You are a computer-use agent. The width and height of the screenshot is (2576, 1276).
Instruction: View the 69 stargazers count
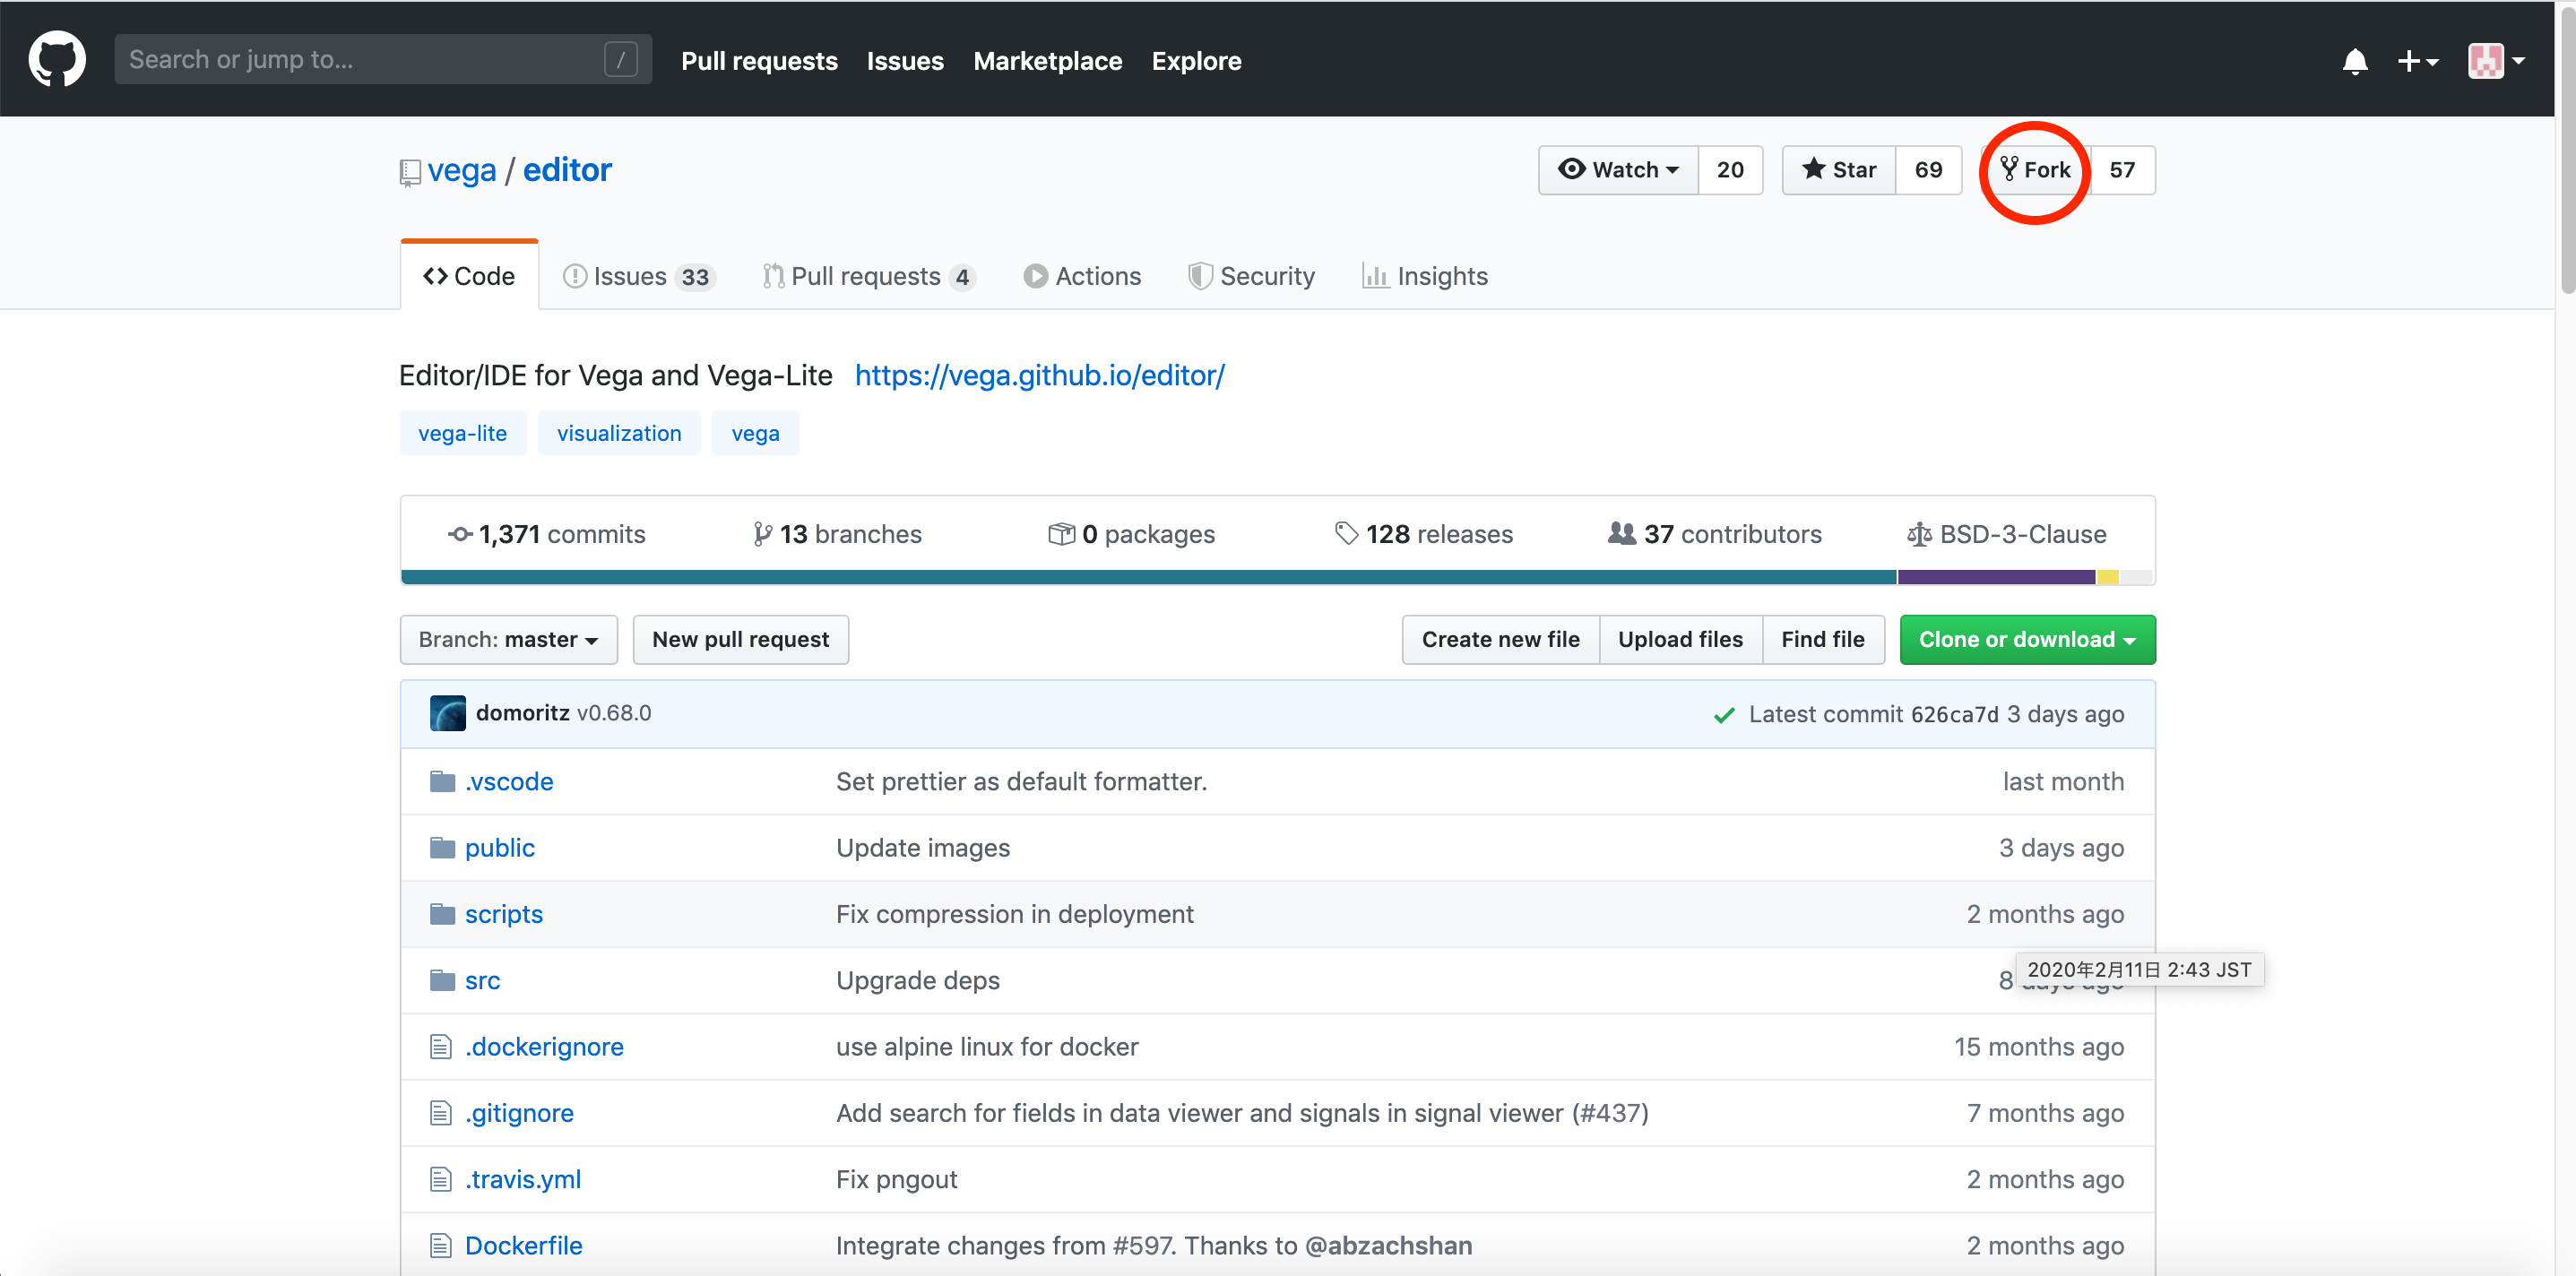pos(1928,170)
